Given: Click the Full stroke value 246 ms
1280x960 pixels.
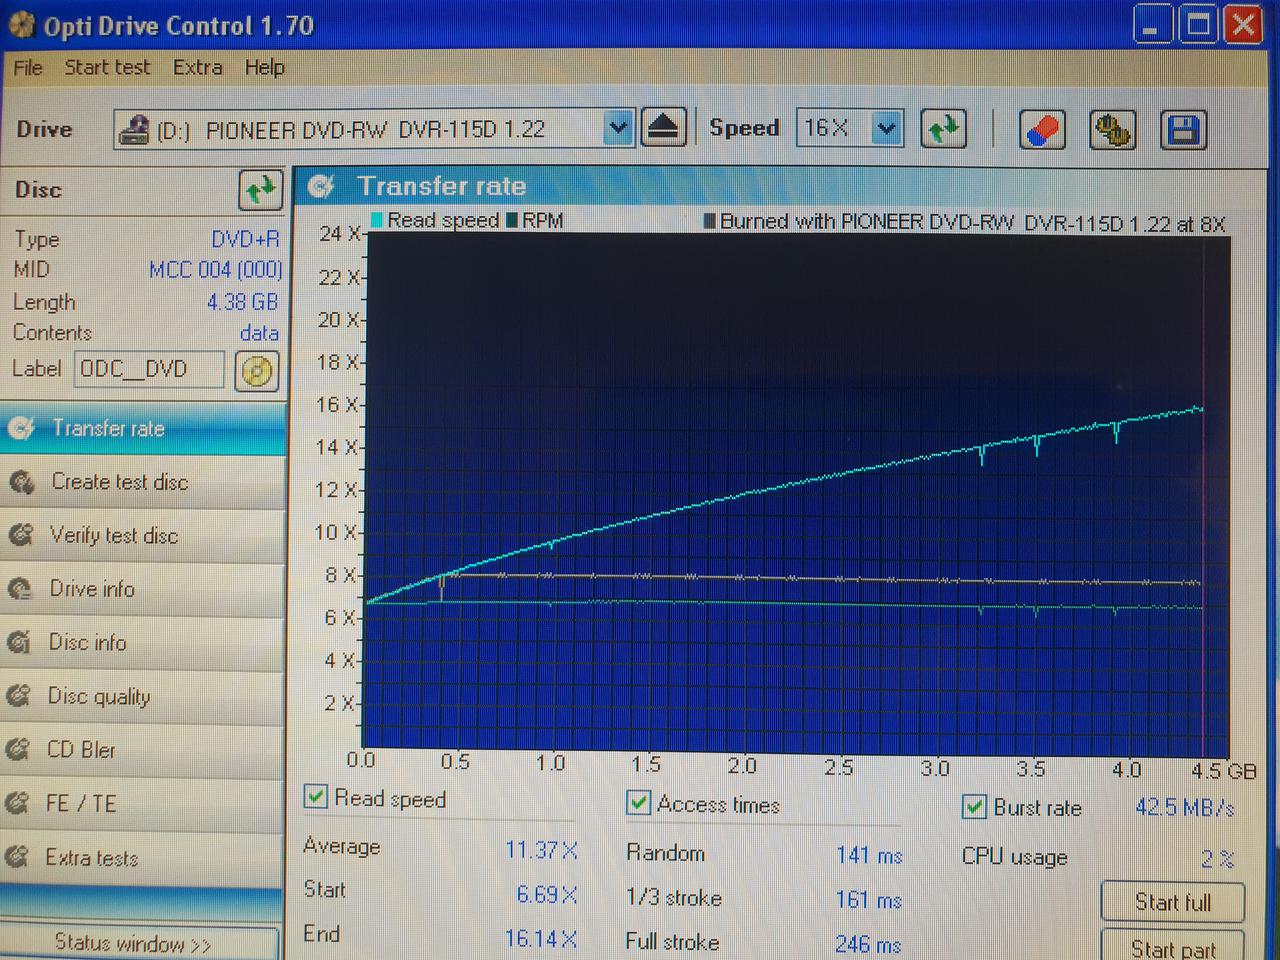Looking at the screenshot, I should [x=868, y=944].
